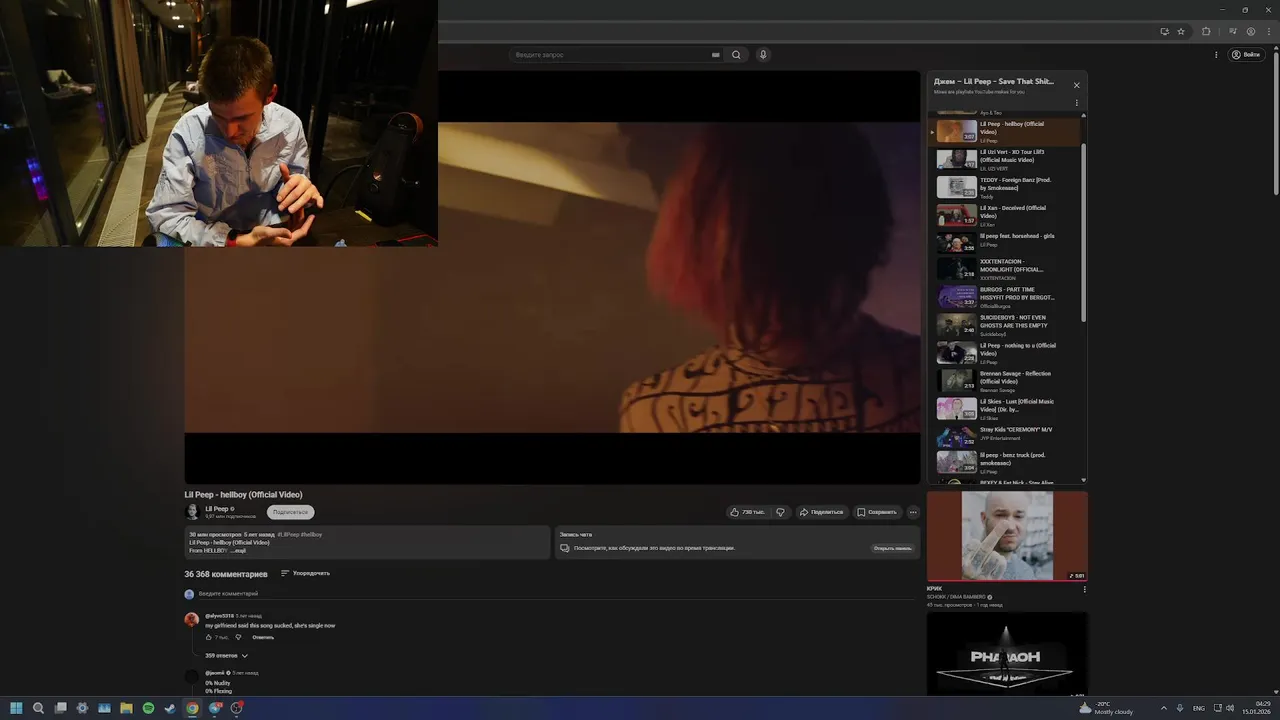Play Lil Skies - Lust from playlist
This screenshot has height=720, width=1280.
pos(1004,409)
